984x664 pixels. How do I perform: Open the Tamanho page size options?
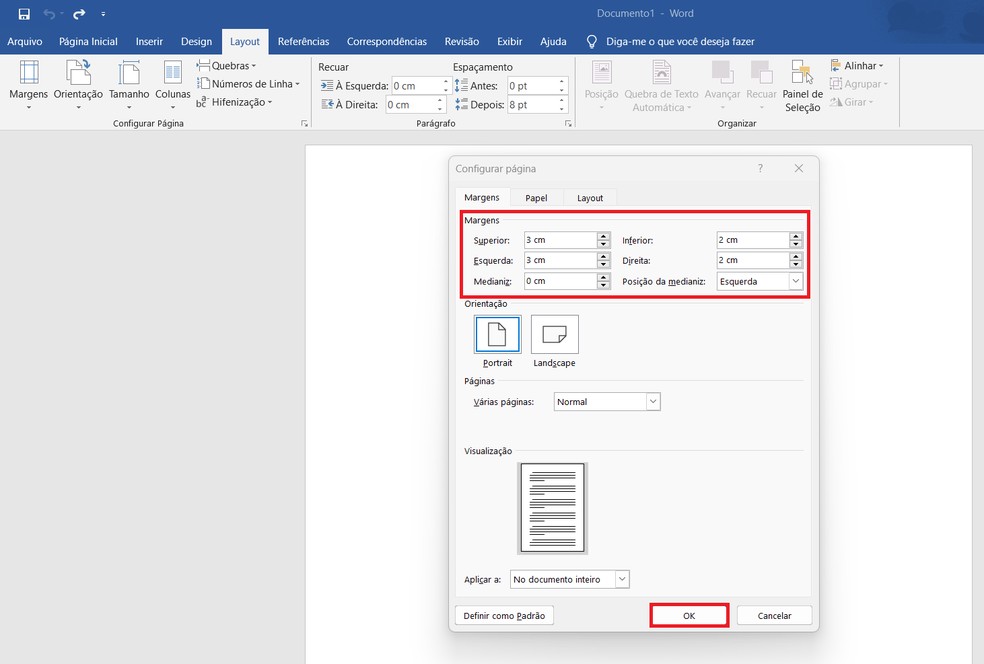pyautogui.click(x=128, y=85)
